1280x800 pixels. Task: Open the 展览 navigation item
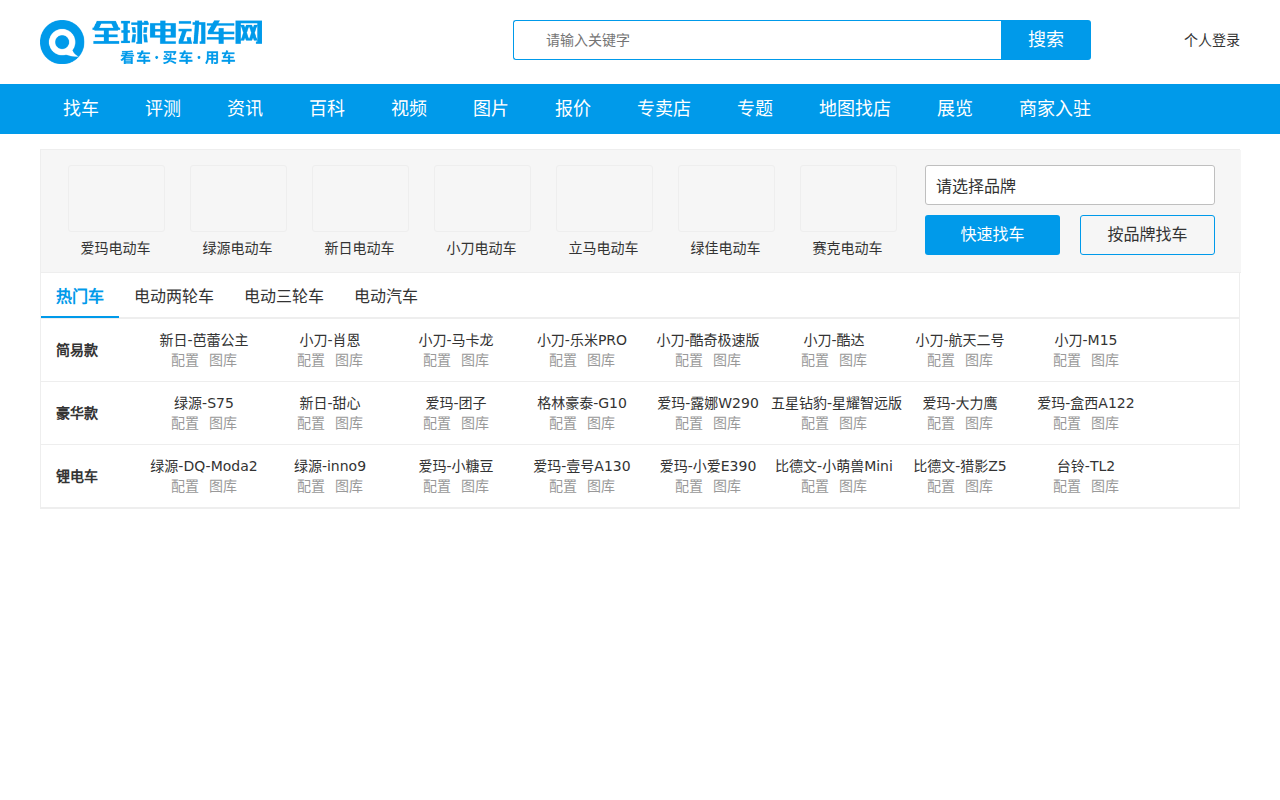pyautogui.click(x=955, y=109)
